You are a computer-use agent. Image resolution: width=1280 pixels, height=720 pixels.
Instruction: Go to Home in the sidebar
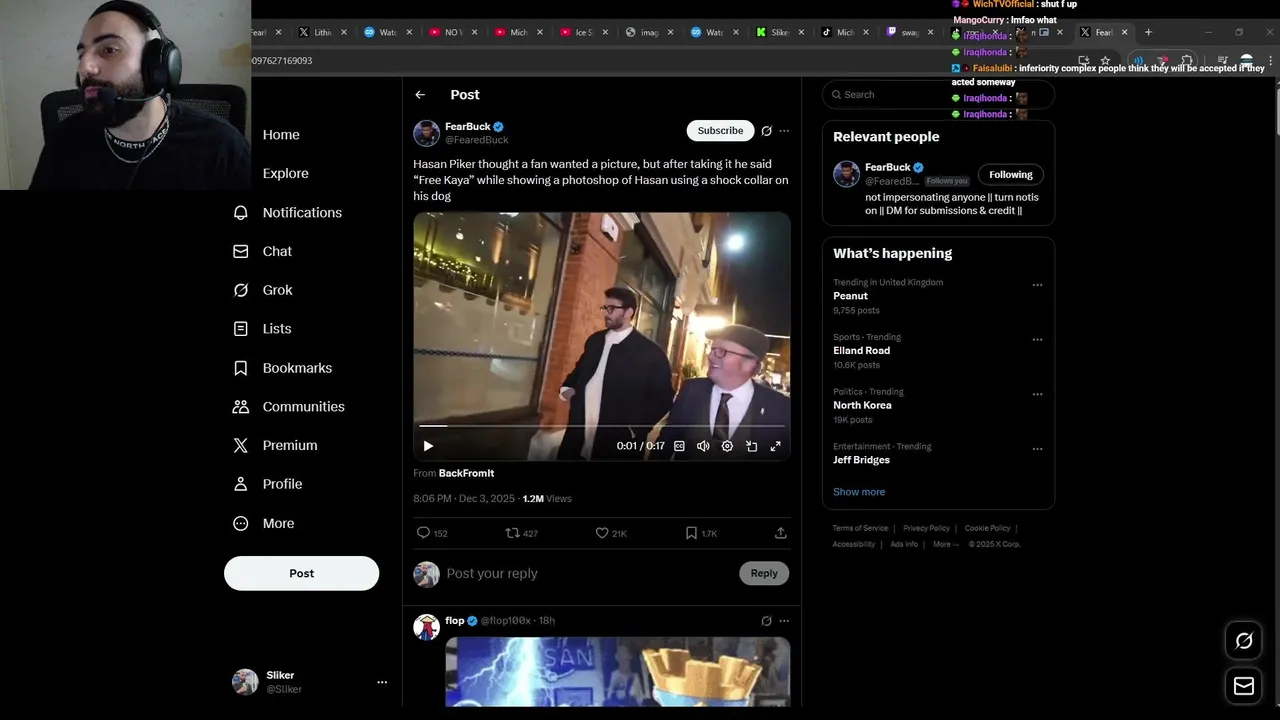tap(266, 135)
